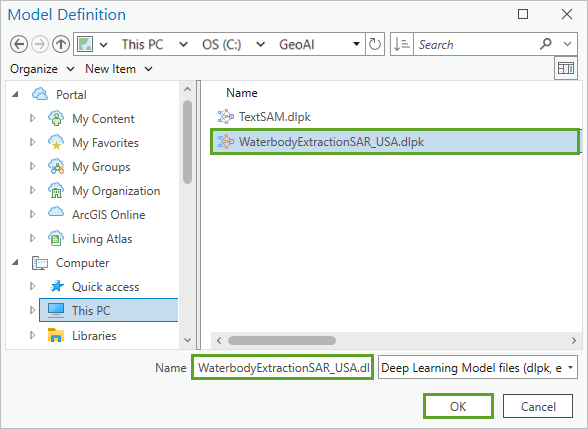Select the TextSAM.dlpk file
Screen dimensions: 588x429
point(275,117)
